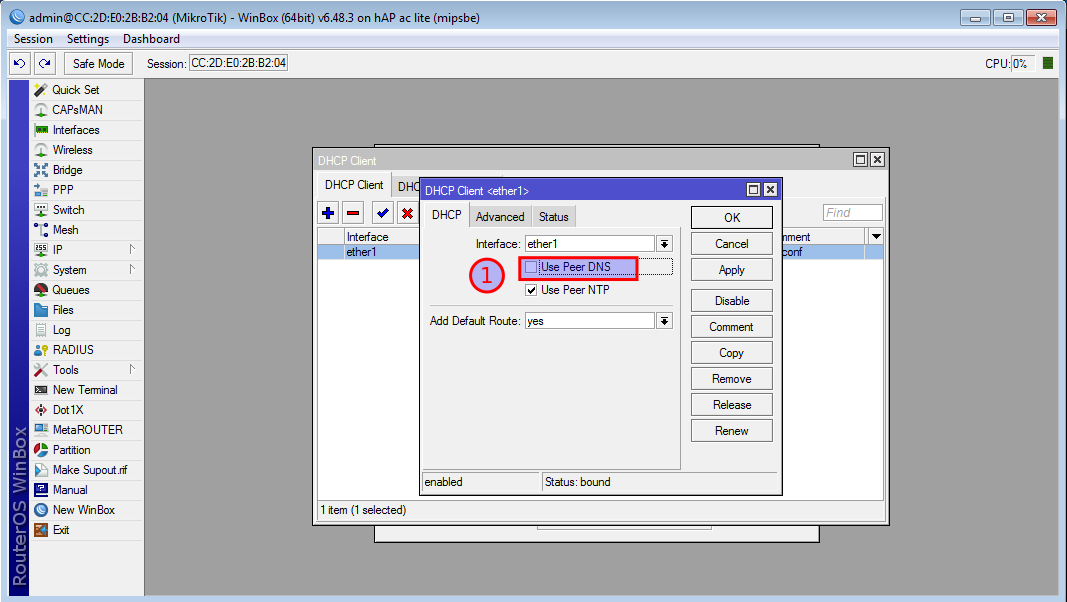The image size is (1067, 602).
Task: Click the Add Default Route value field
Action: 590,321
